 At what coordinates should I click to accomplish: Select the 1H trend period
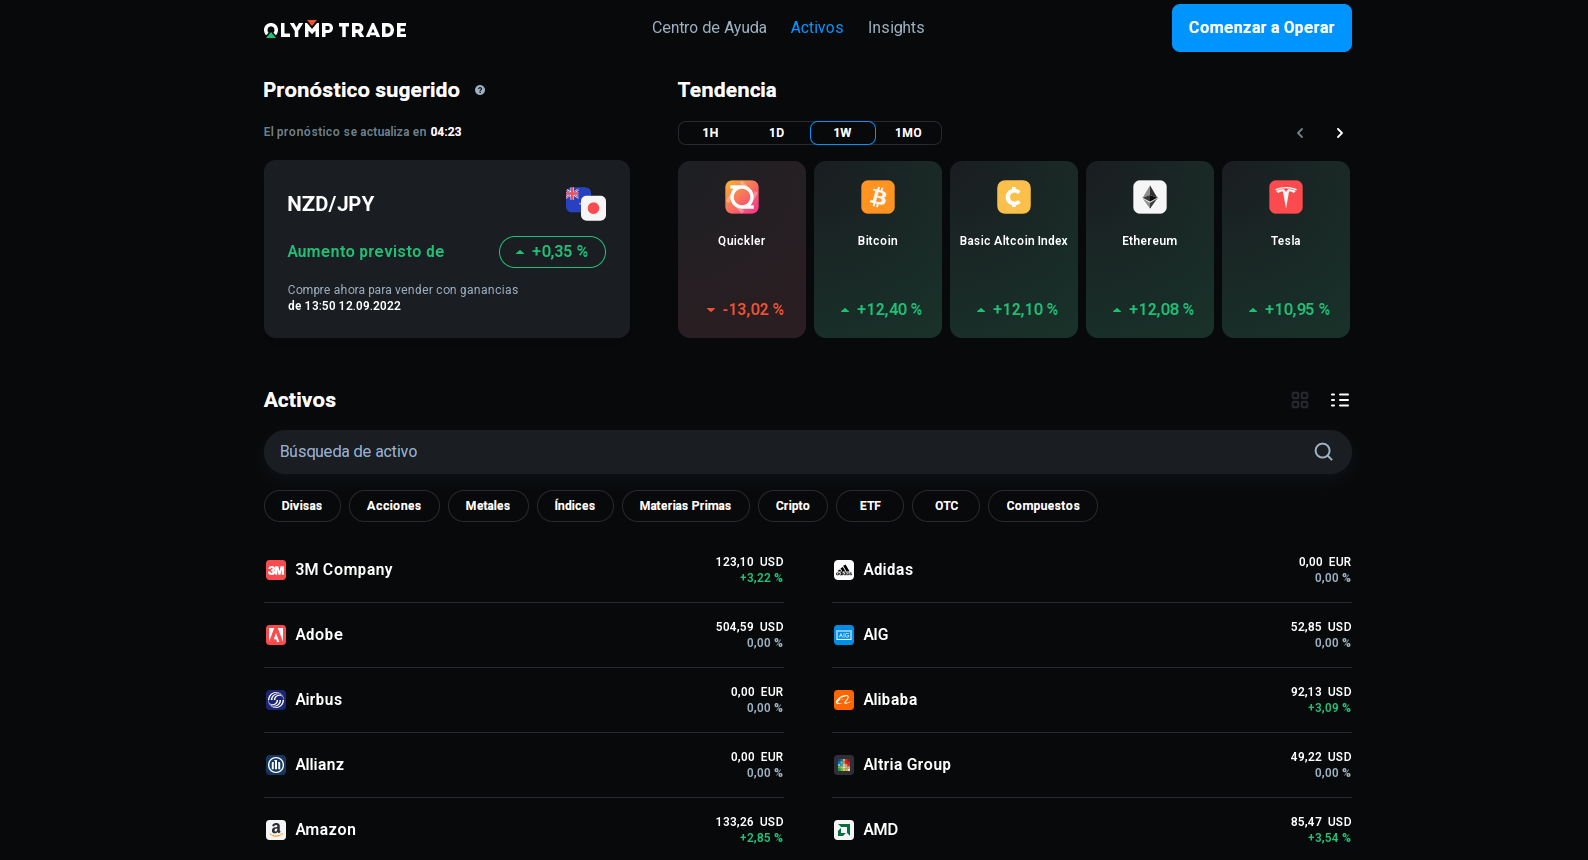click(711, 133)
